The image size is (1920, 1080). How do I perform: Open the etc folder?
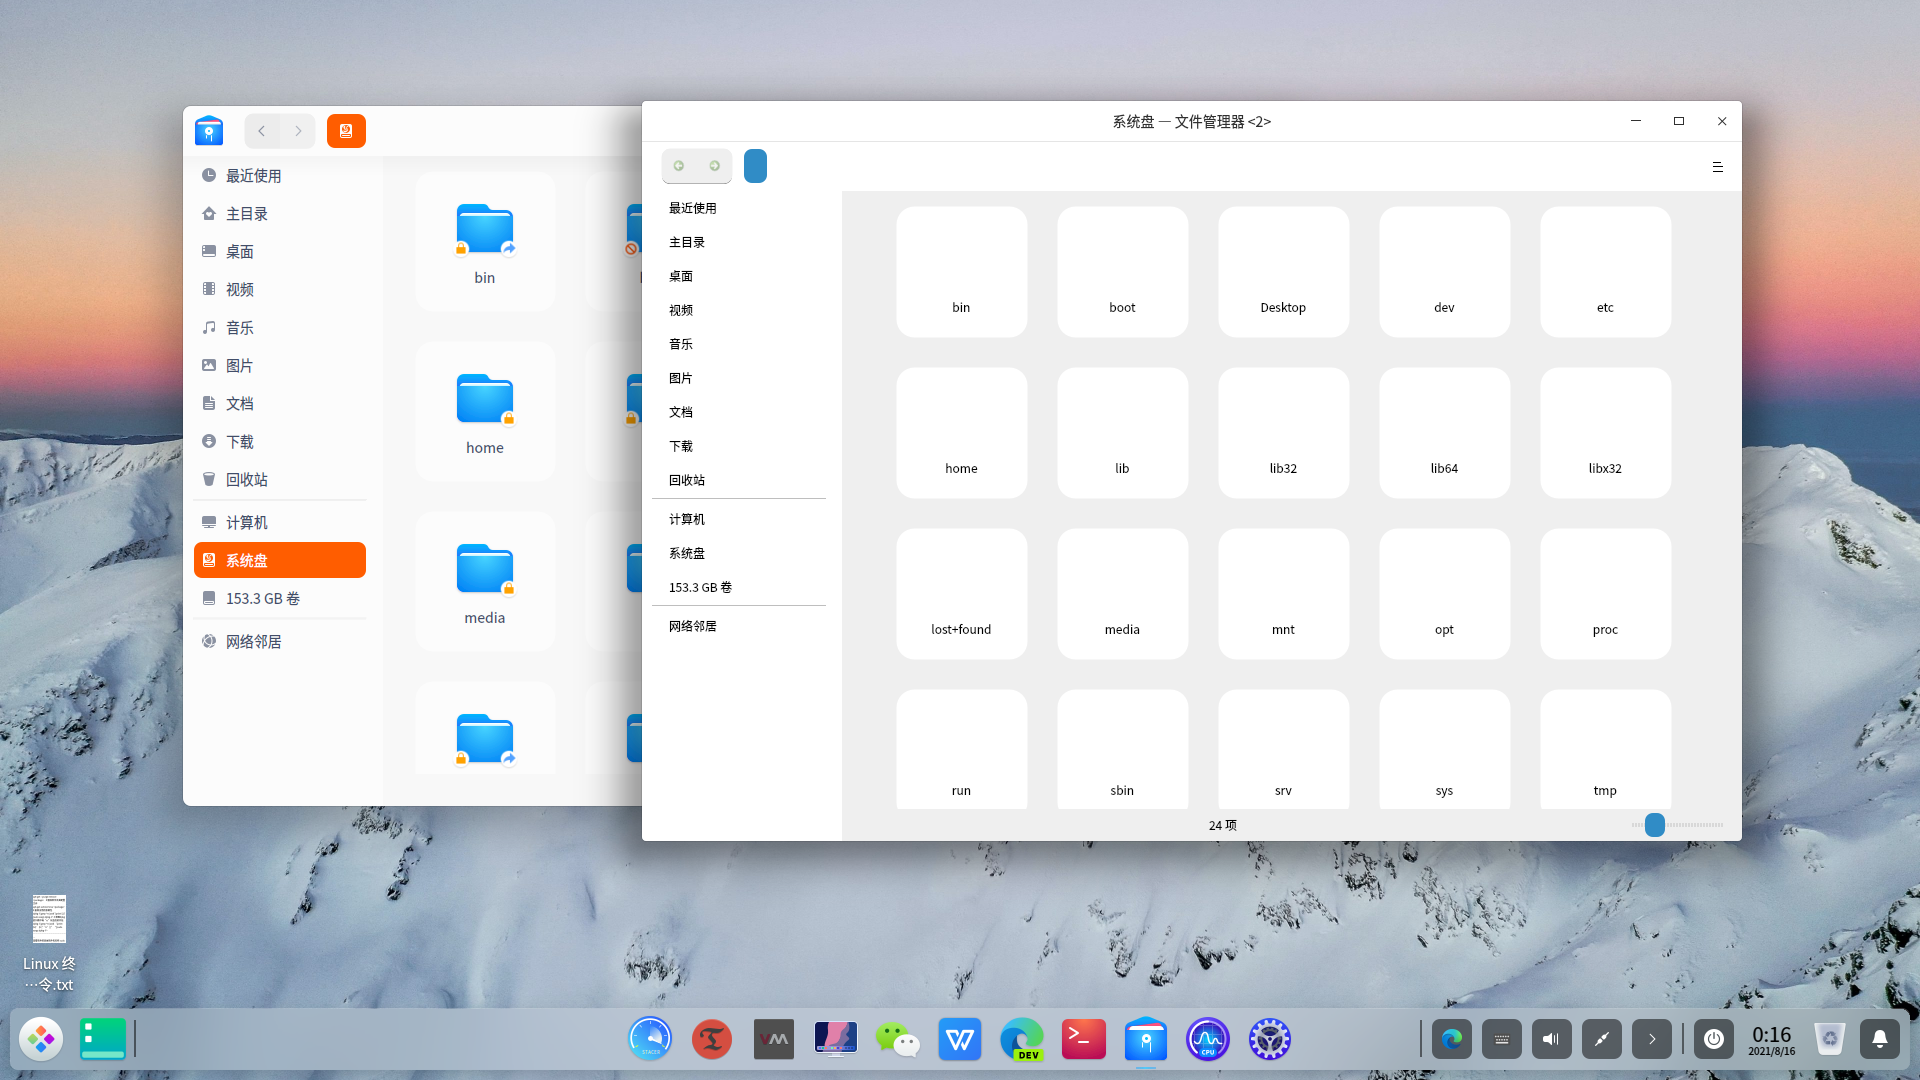(1605, 272)
